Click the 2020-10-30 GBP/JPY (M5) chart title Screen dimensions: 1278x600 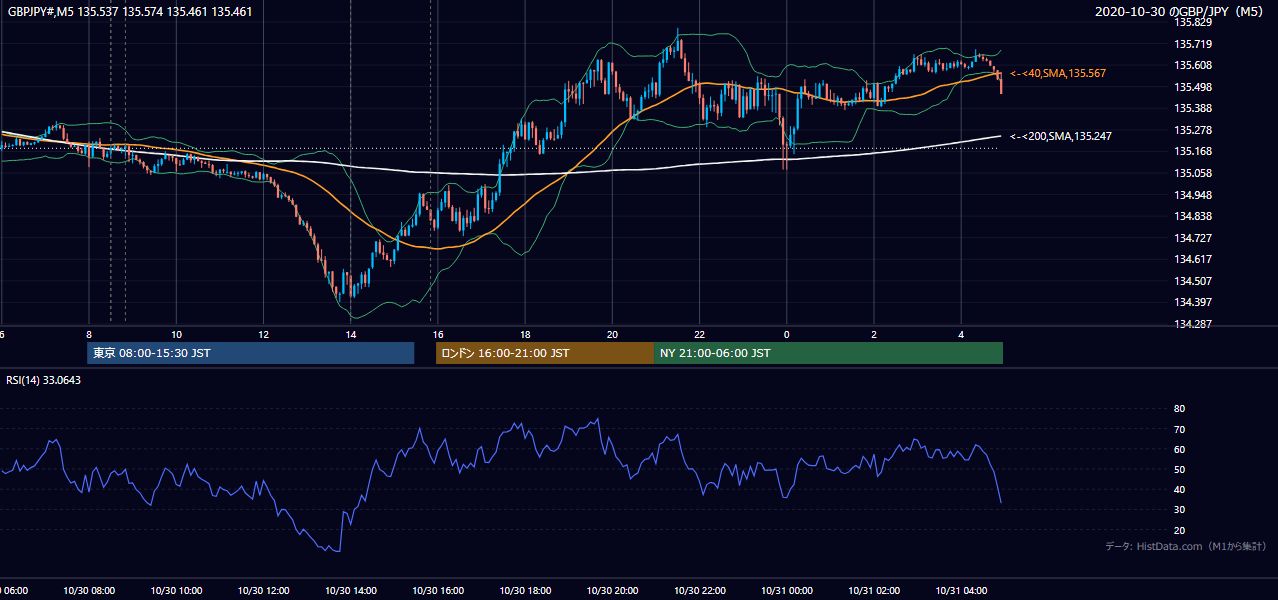coord(1181,12)
